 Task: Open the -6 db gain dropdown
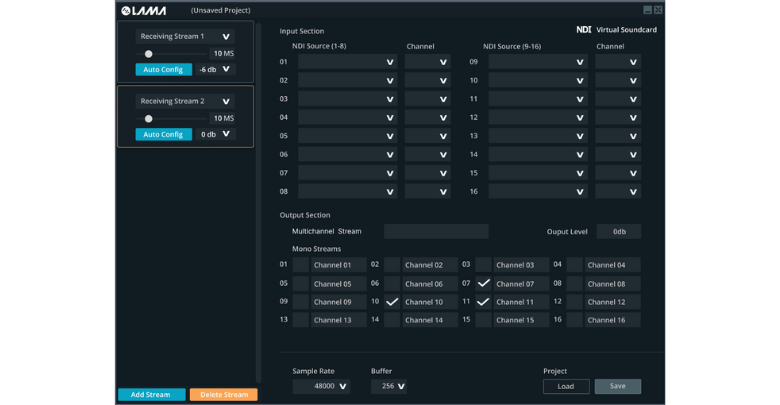(x=226, y=70)
